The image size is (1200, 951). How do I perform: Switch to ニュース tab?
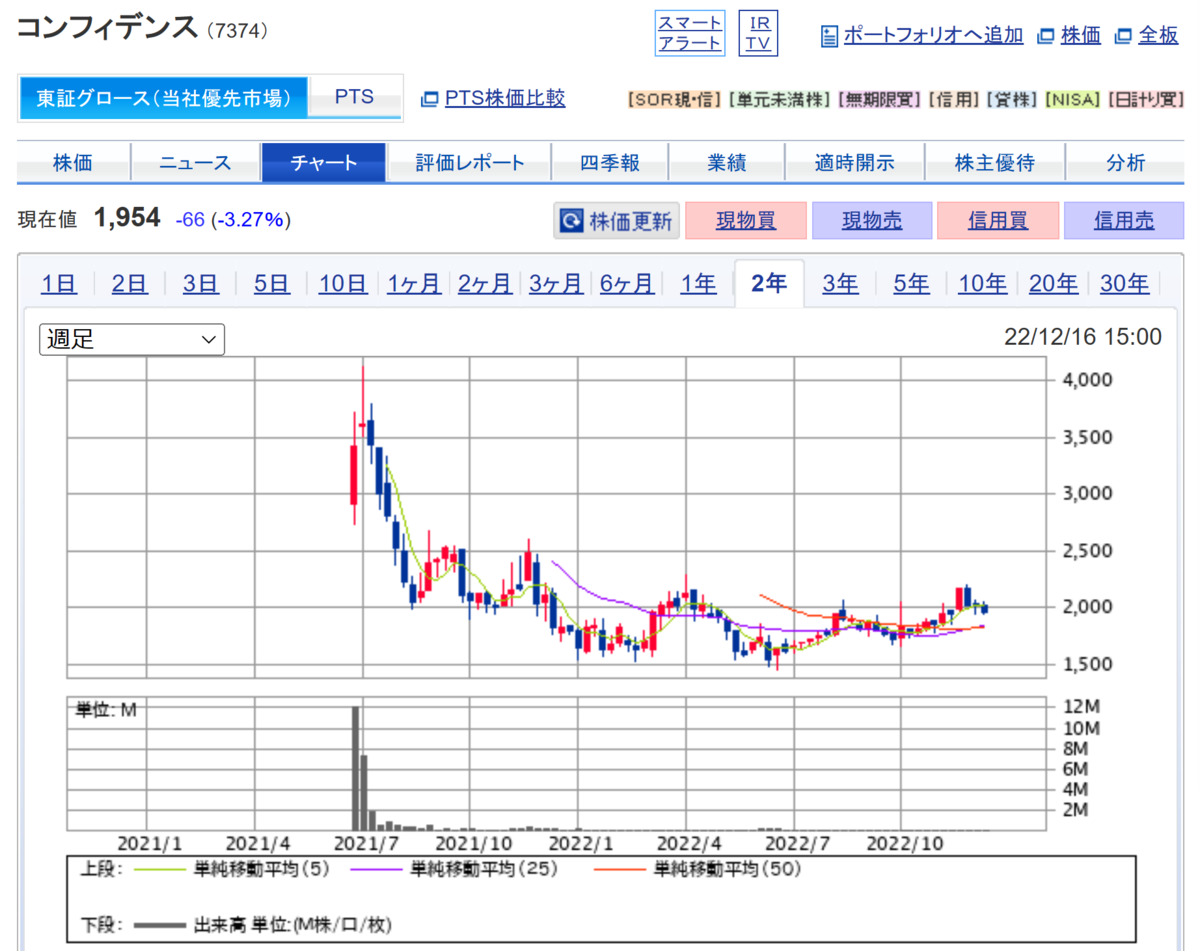click(196, 163)
